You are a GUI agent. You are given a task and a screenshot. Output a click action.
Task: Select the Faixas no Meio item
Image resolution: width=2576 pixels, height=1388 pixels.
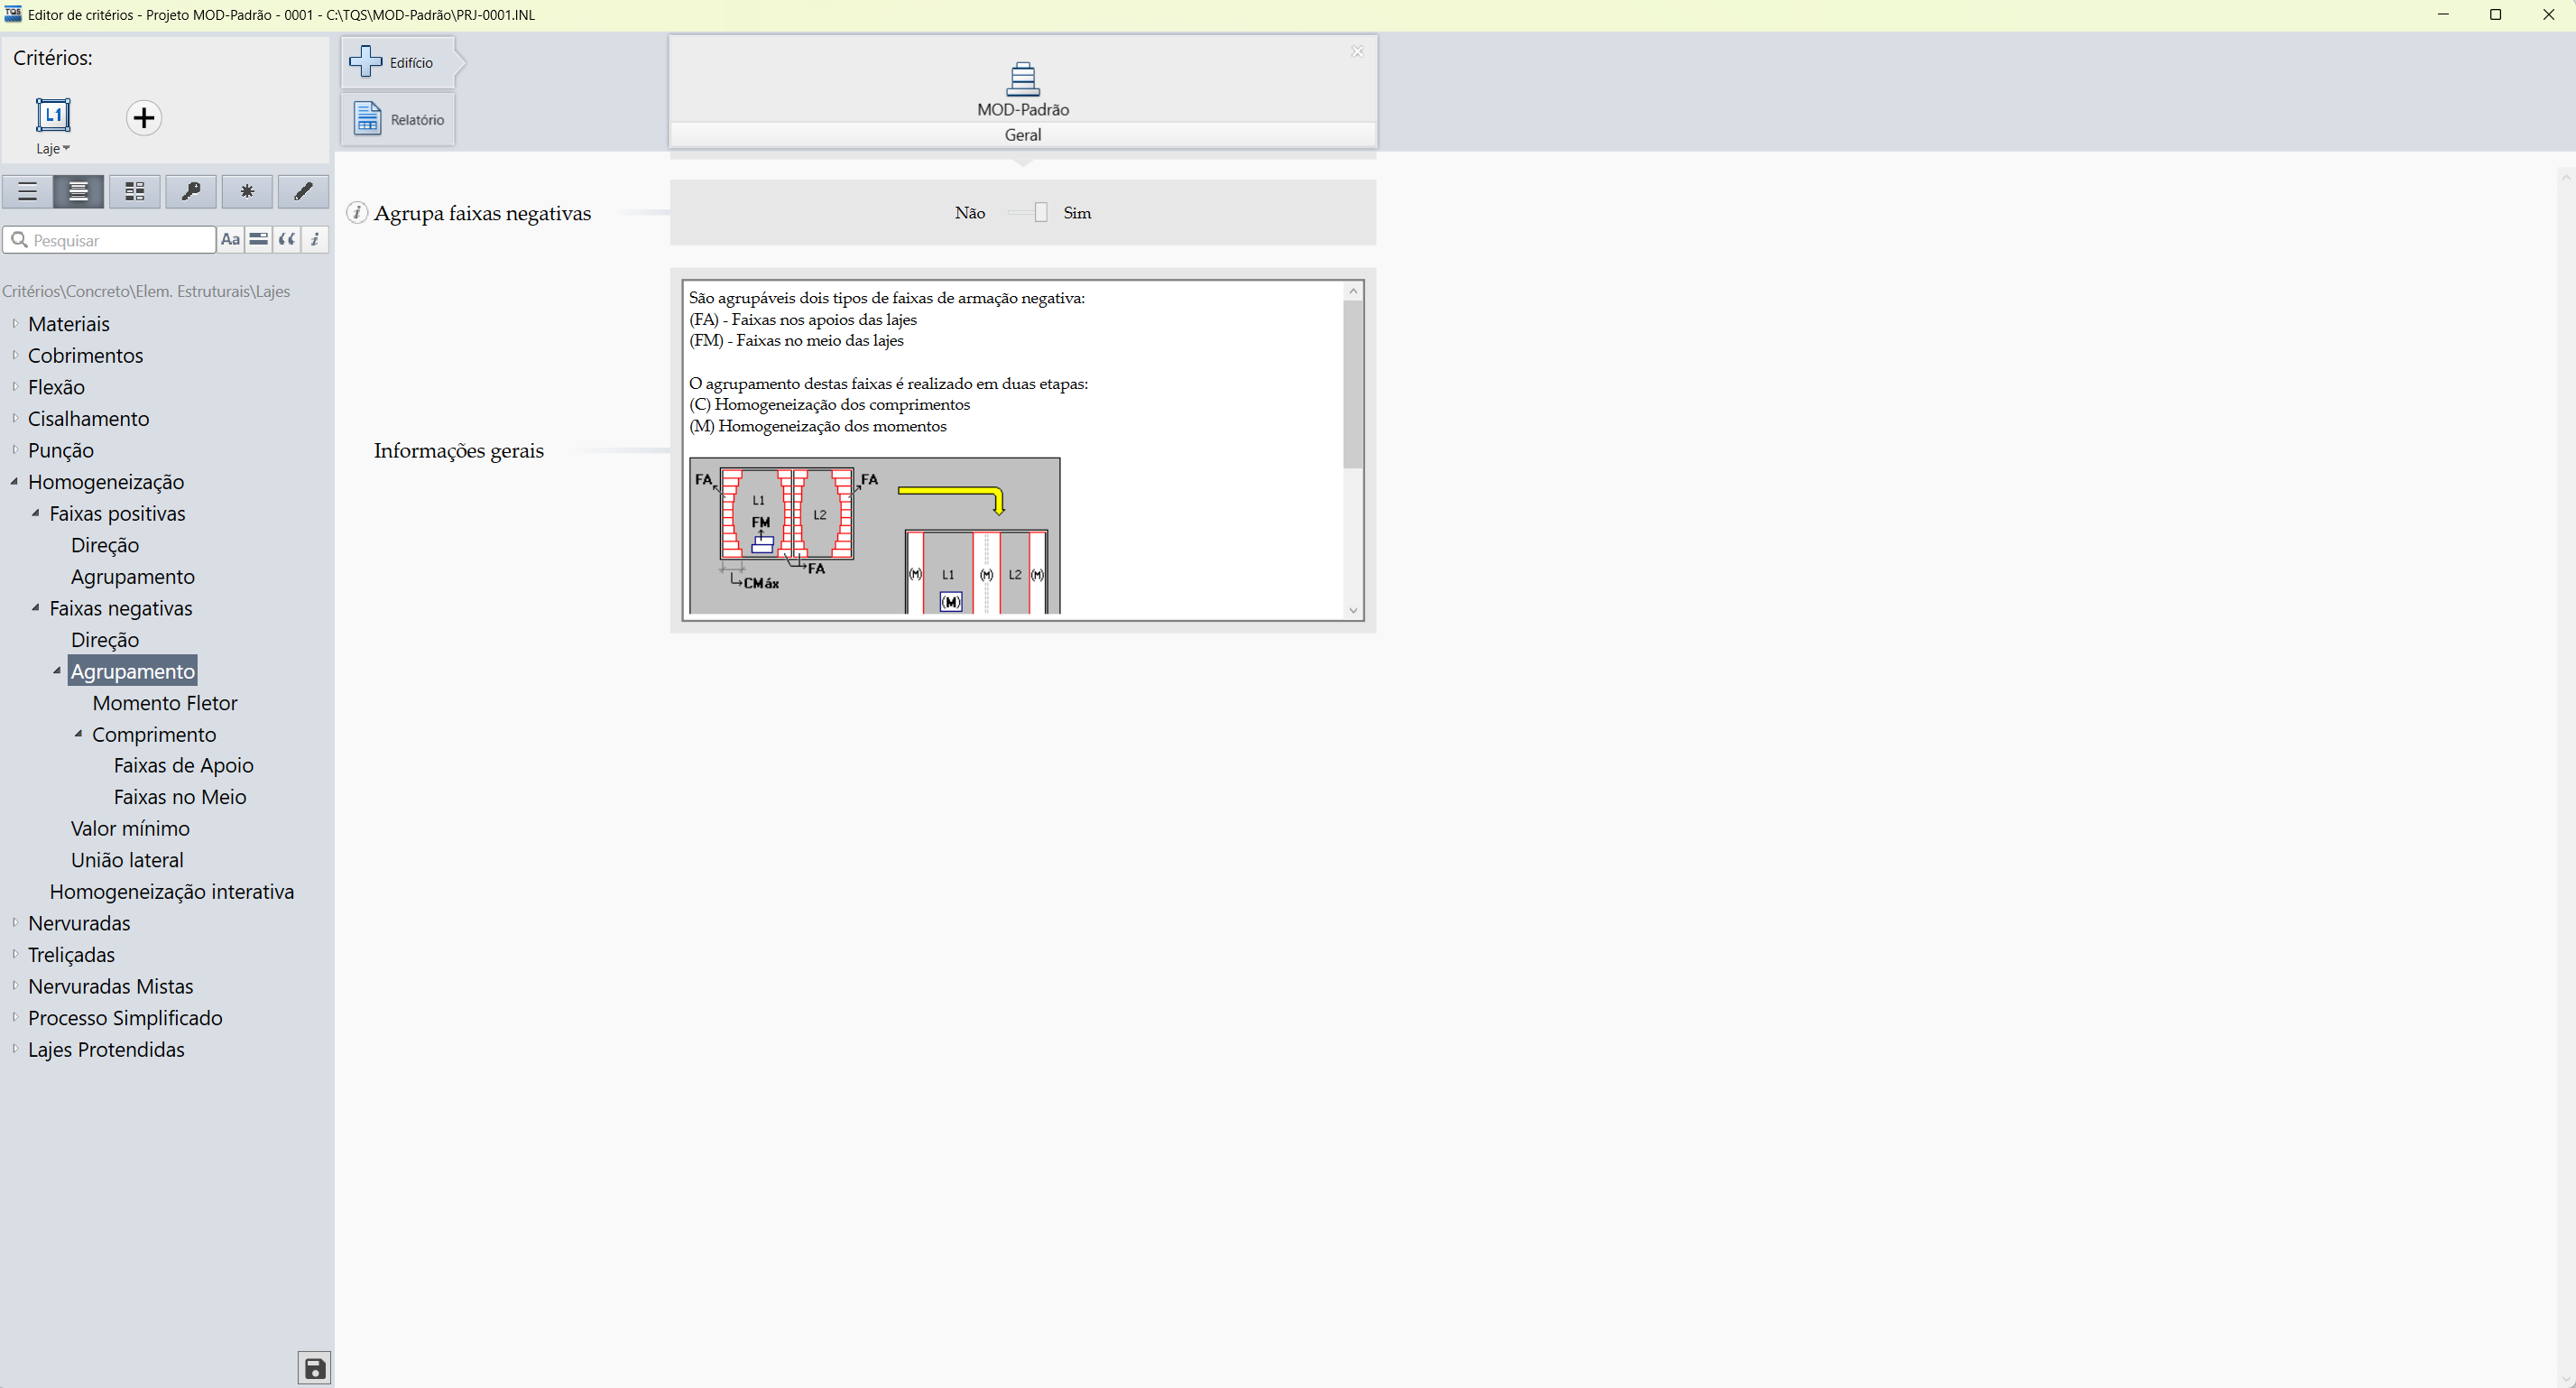180,797
